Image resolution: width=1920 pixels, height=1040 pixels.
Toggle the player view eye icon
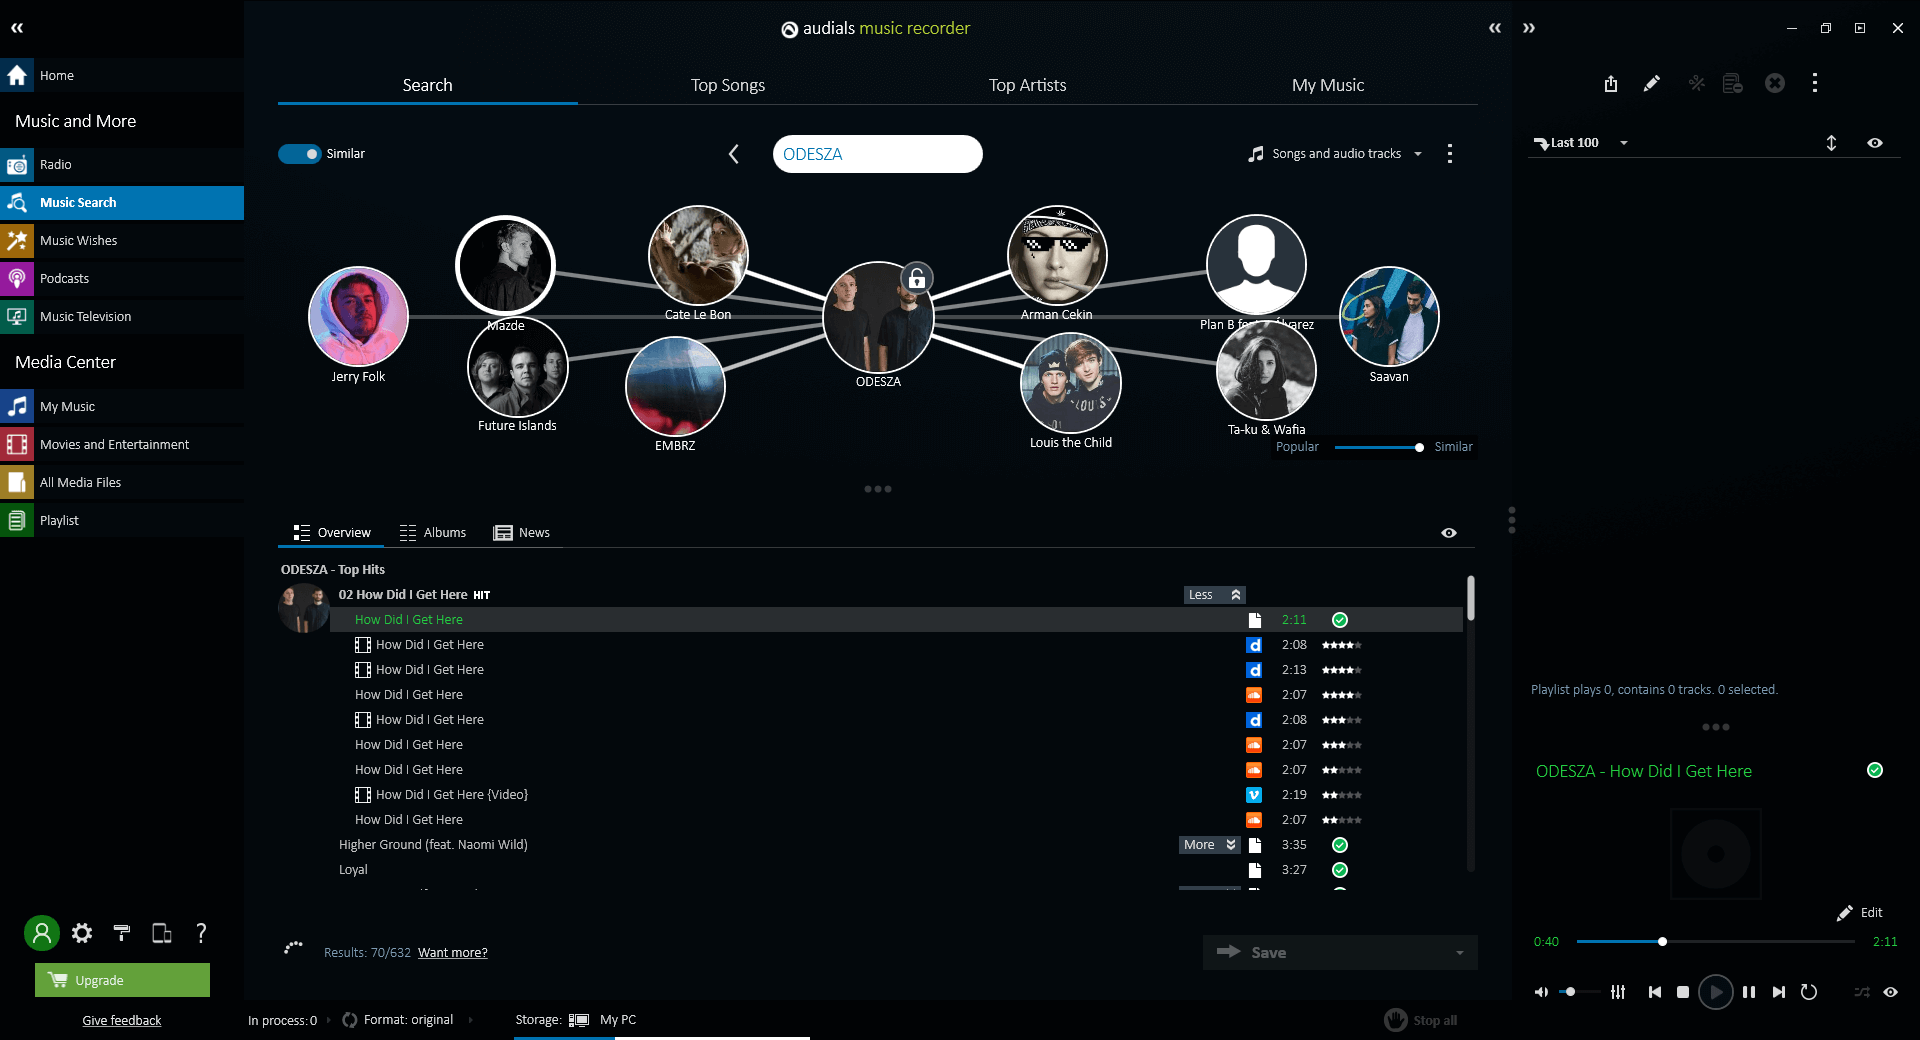click(1890, 992)
